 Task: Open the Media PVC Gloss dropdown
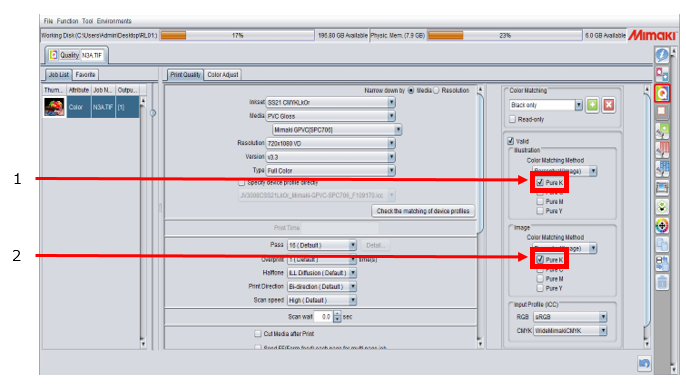click(x=330, y=116)
